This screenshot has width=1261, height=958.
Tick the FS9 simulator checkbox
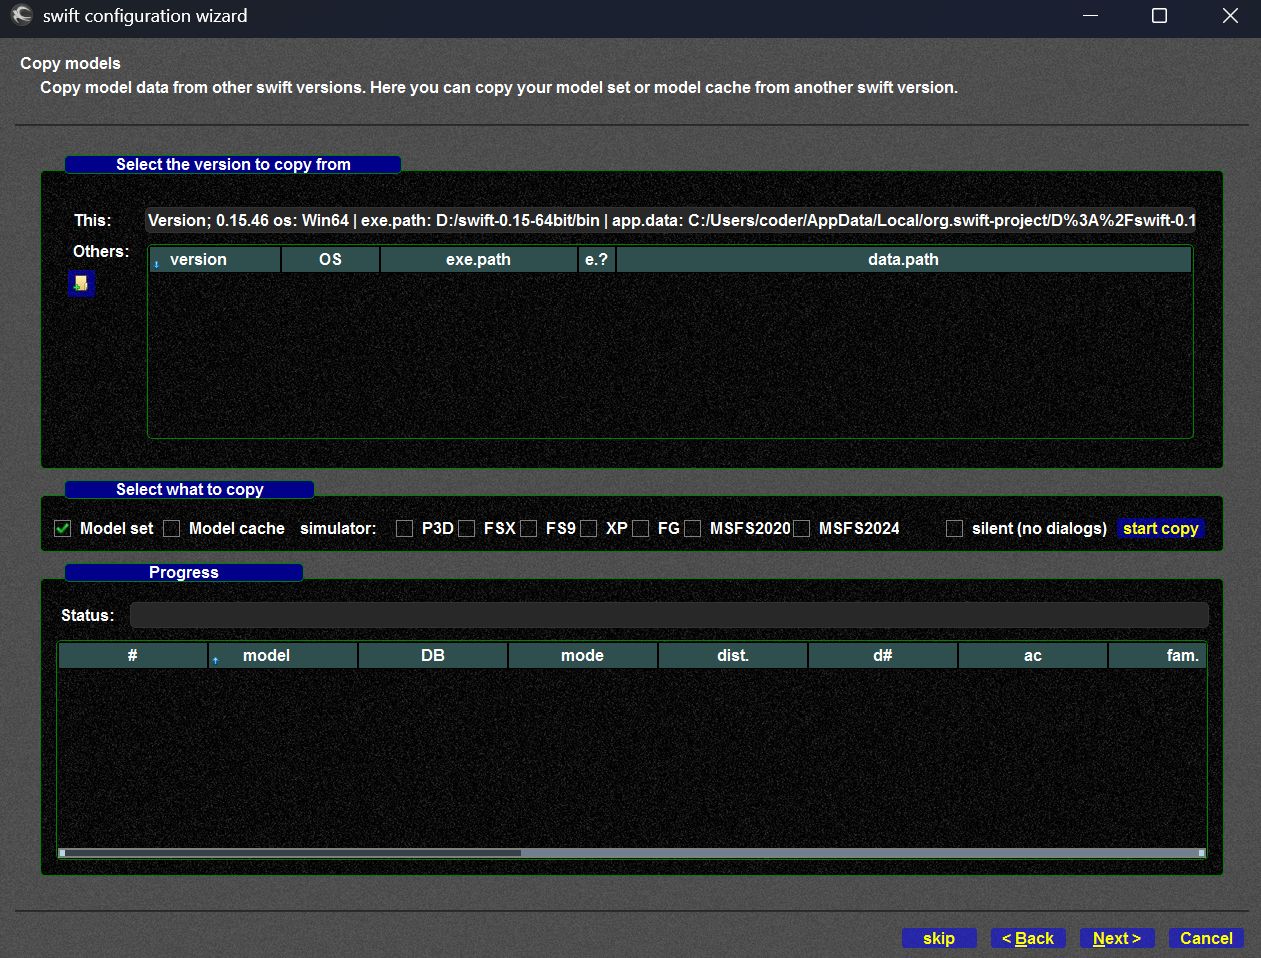click(x=528, y=528)
